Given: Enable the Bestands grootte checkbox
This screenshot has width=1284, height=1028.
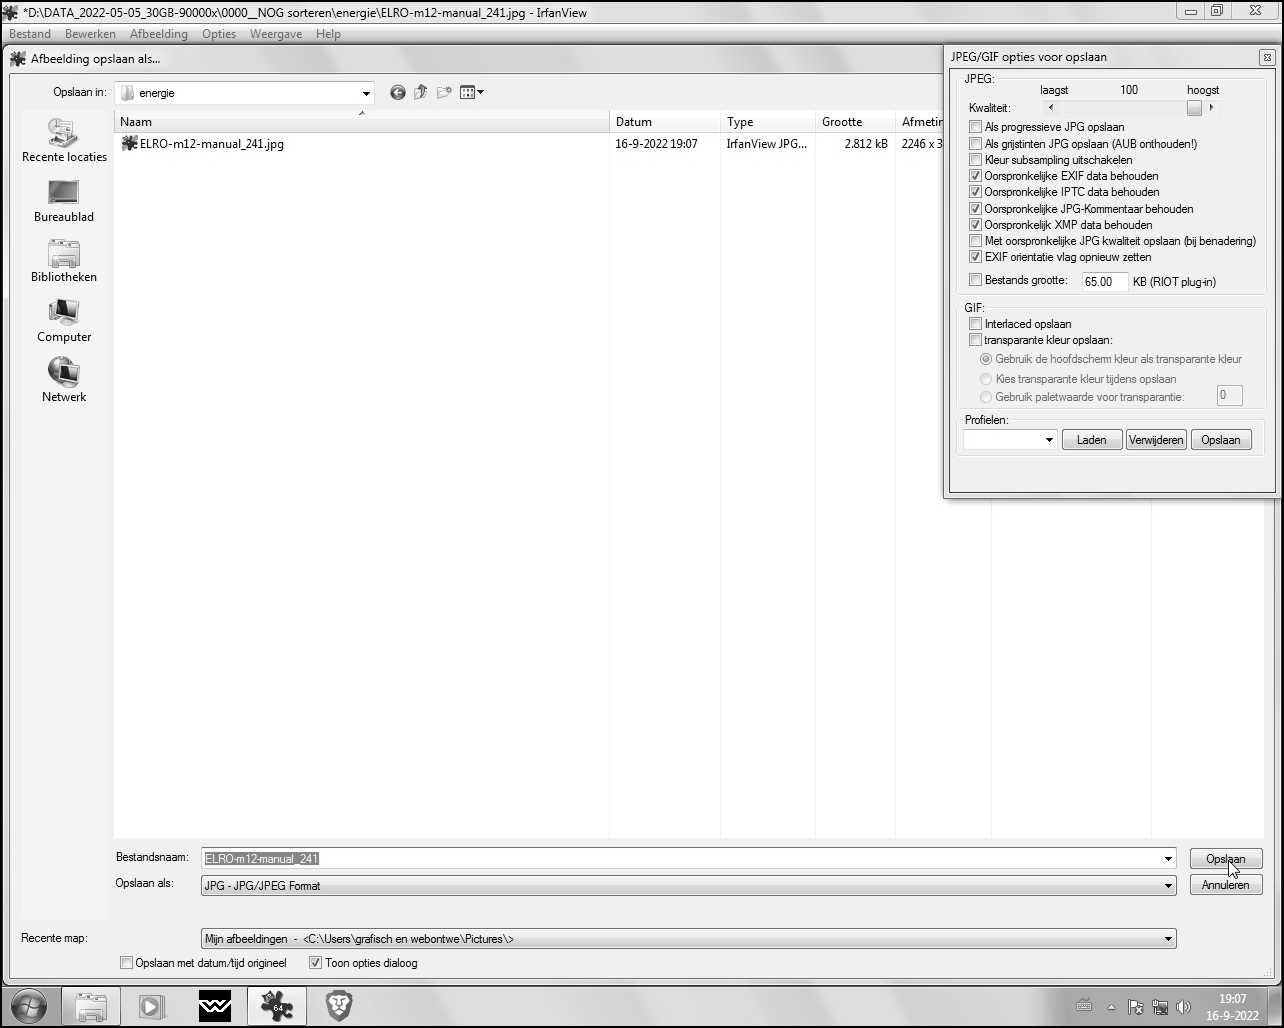Looking at the screenshot, I should coord(976,280).
